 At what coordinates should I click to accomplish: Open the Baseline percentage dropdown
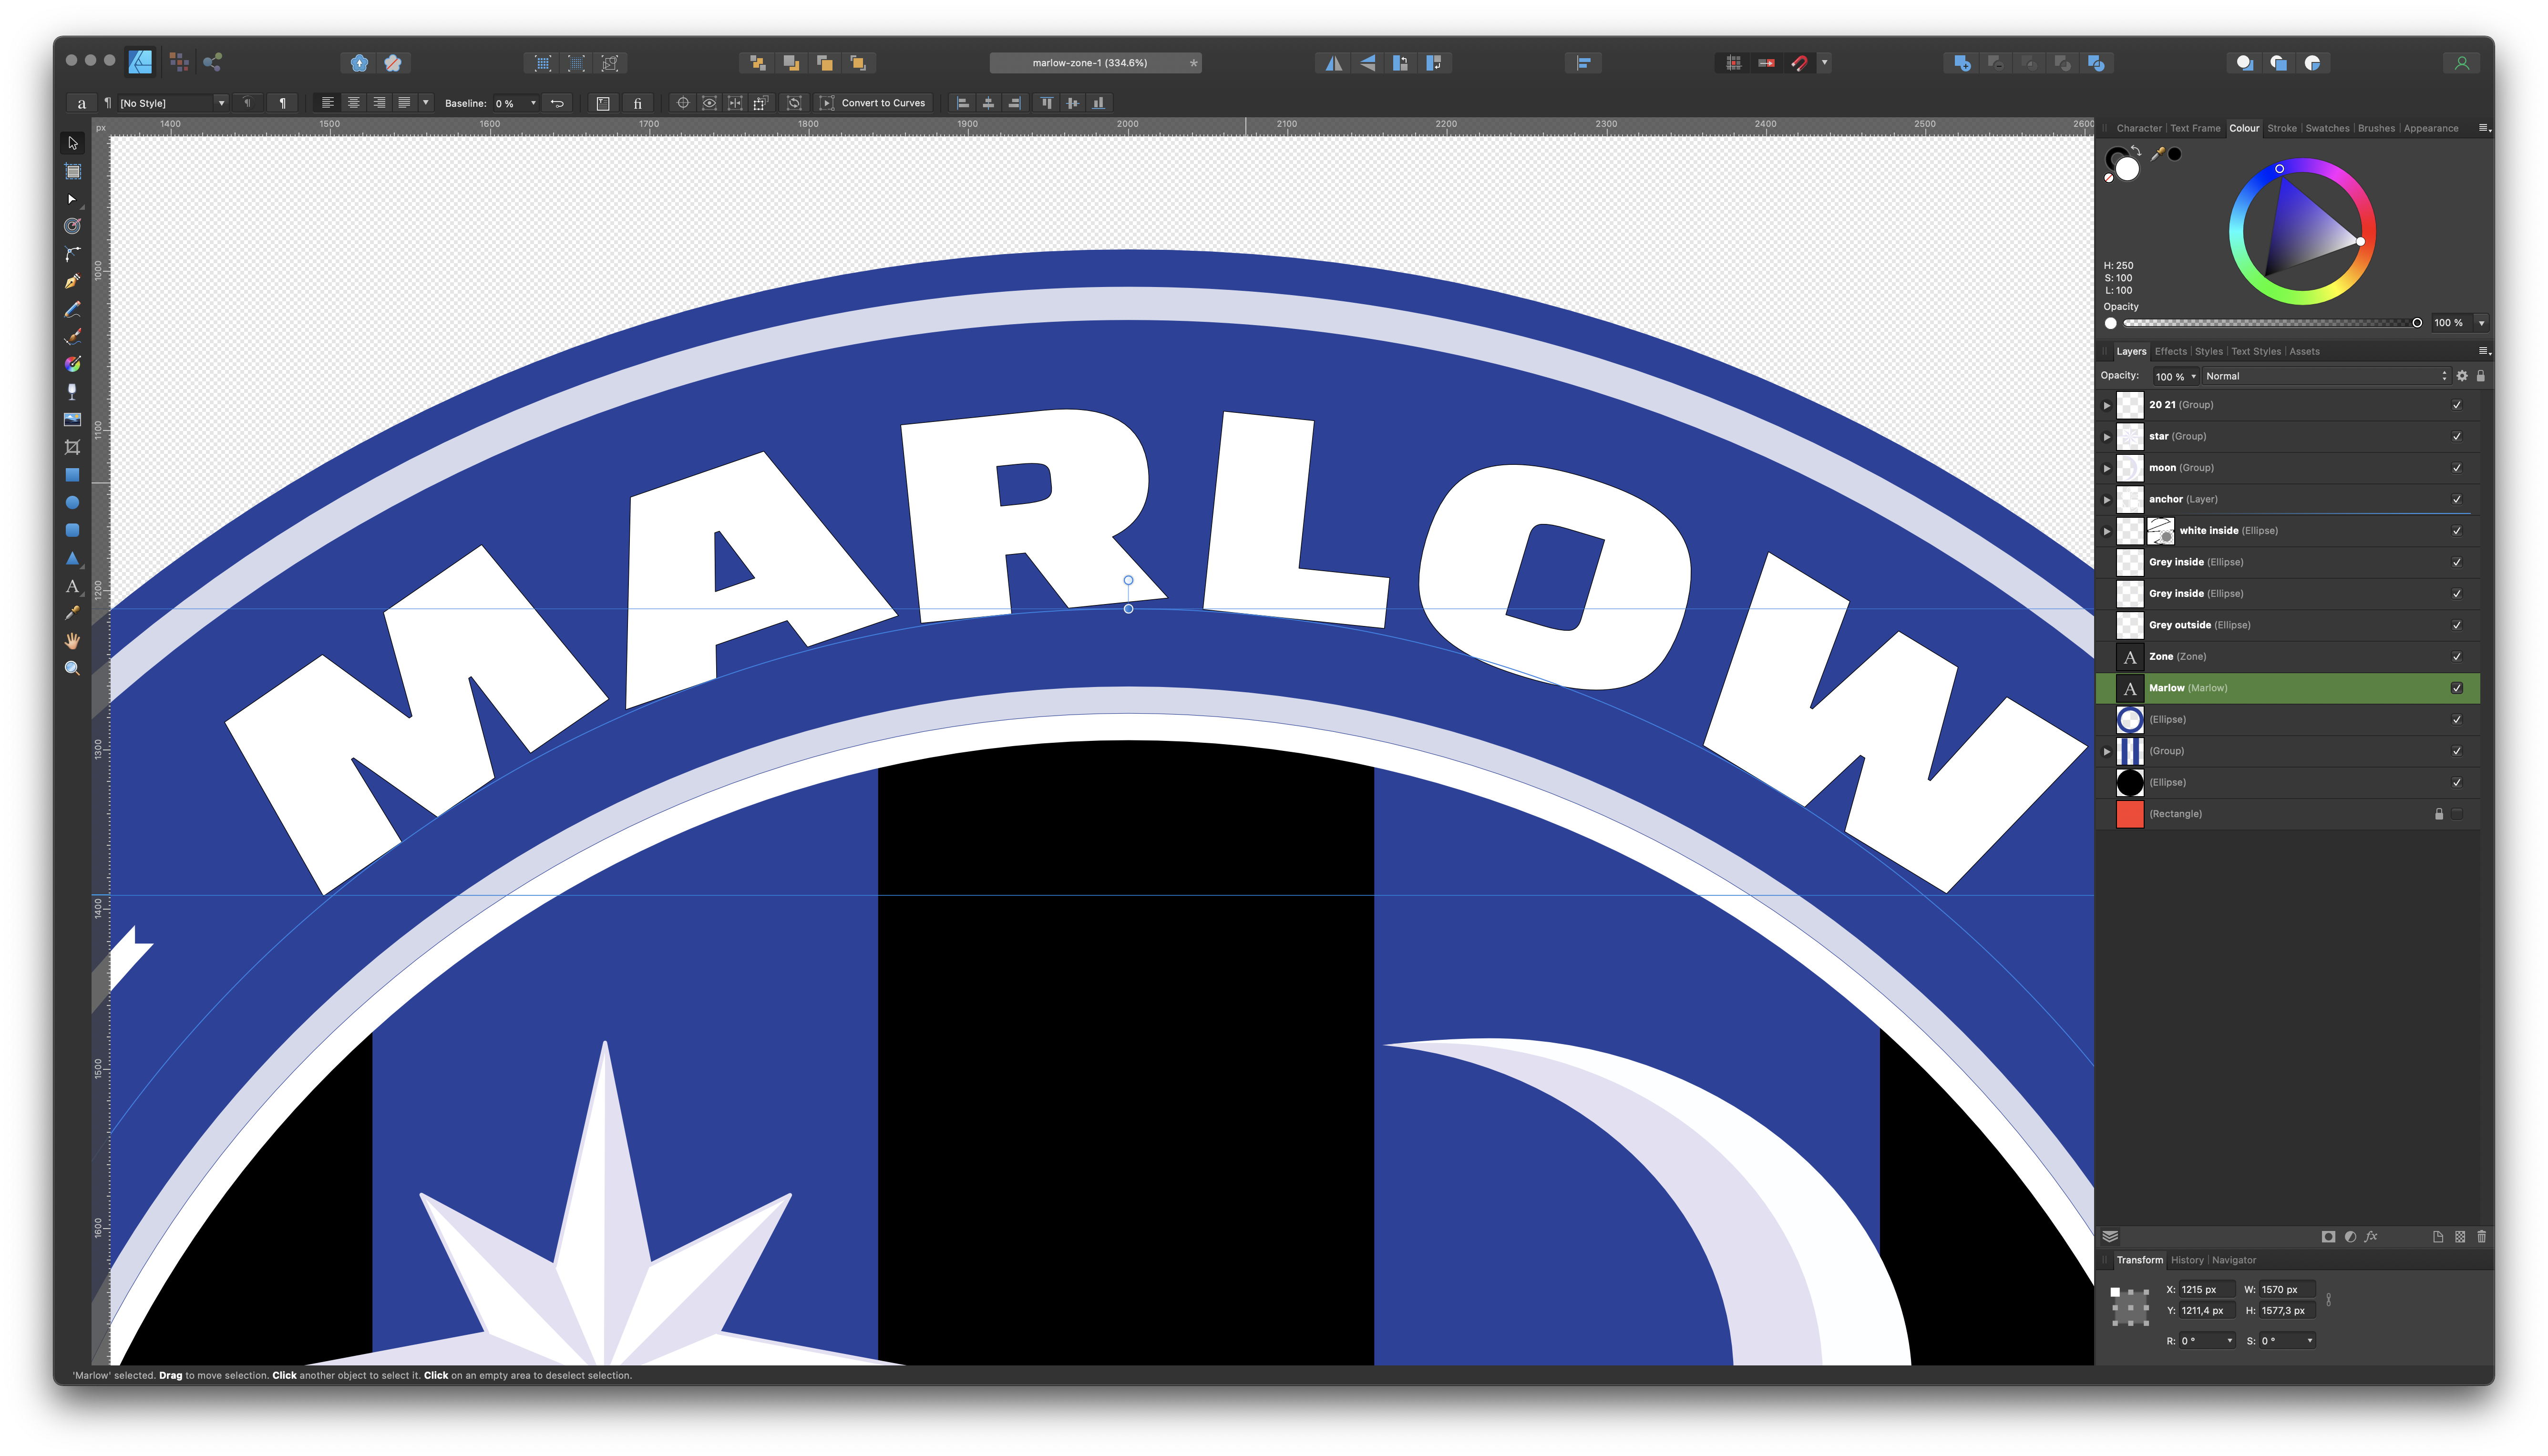click(533, 103)
